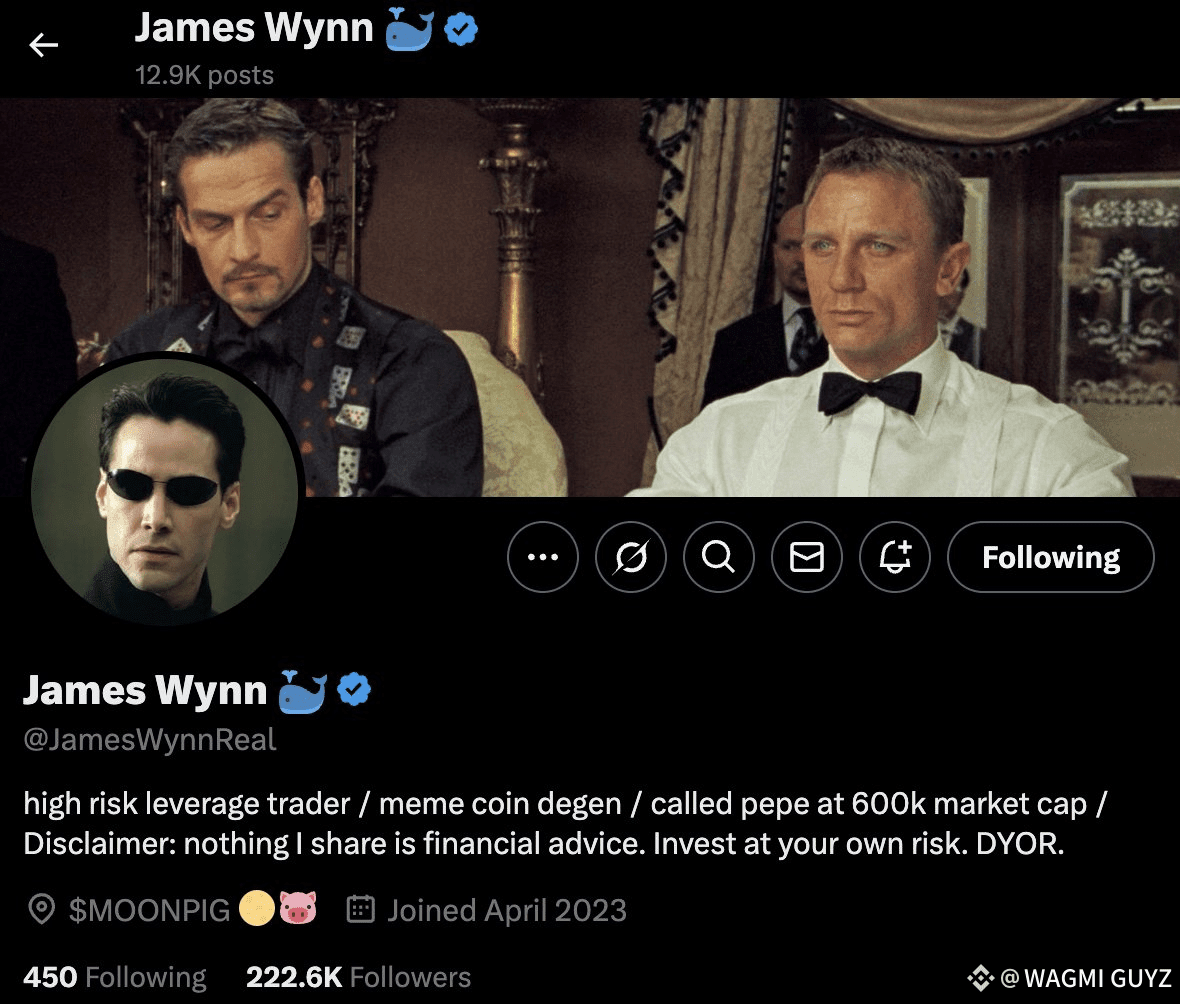
Task: Click the whale emoji beside bottom name
Action: coord(303,691)
